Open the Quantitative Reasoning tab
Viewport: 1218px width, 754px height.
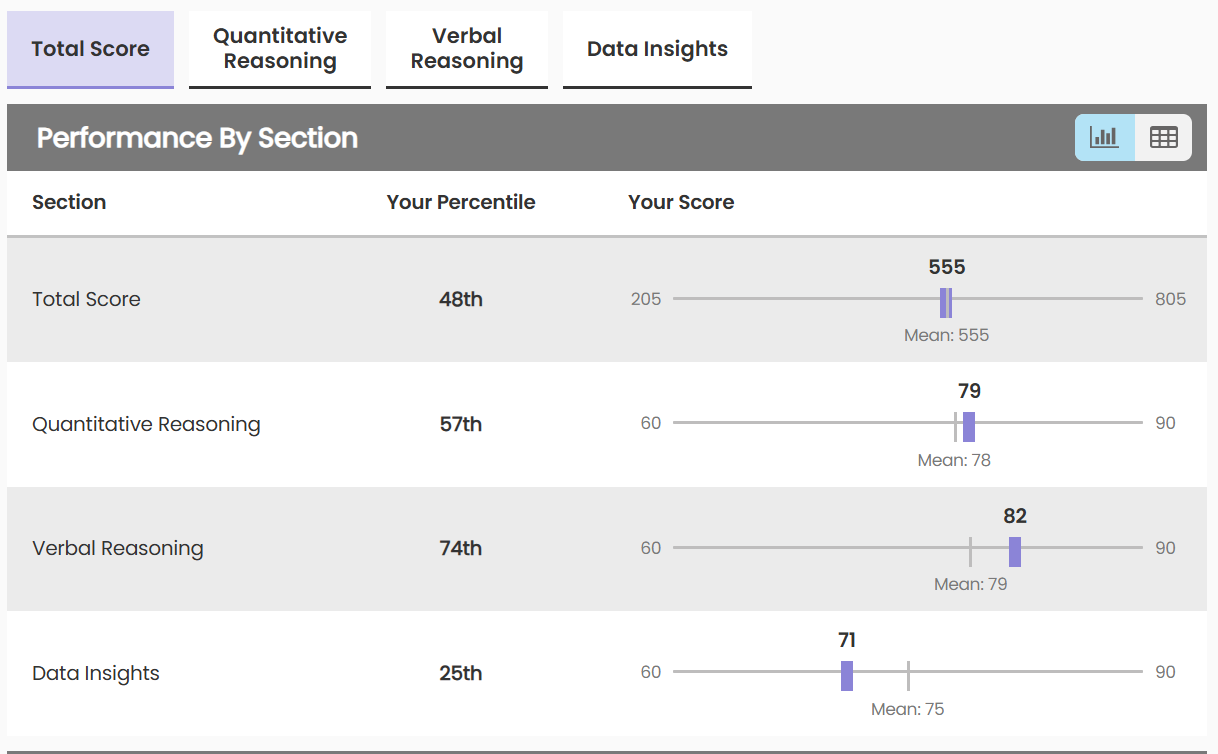pyautogui.click(x=280, y=49)
